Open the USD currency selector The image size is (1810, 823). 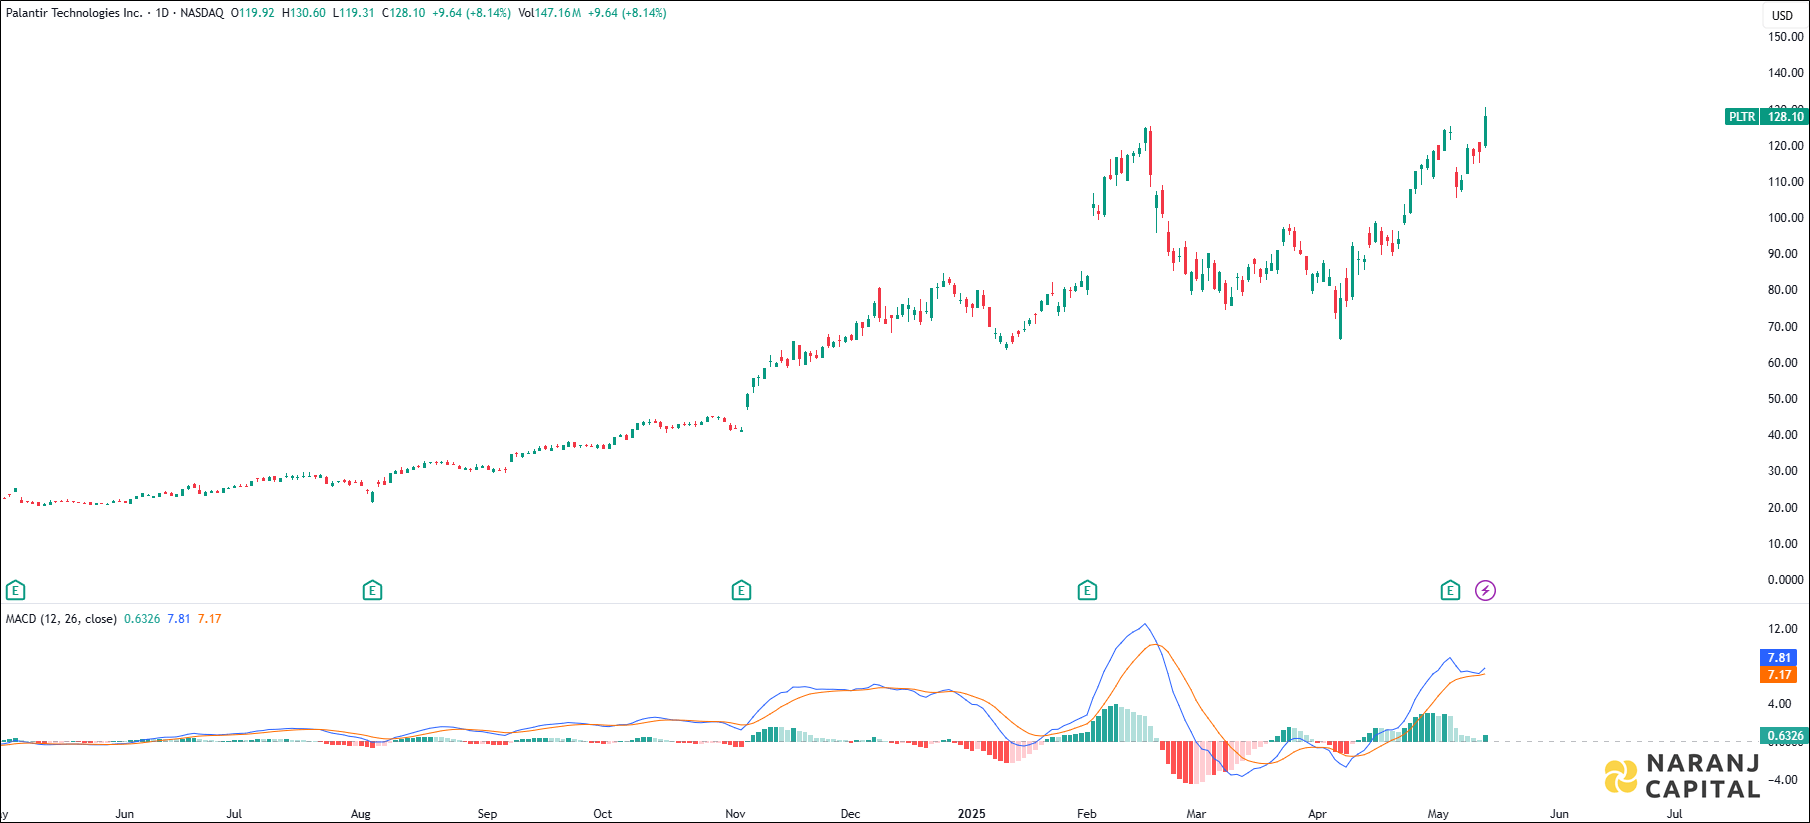pyautogui.click(x=1782, y=15)
